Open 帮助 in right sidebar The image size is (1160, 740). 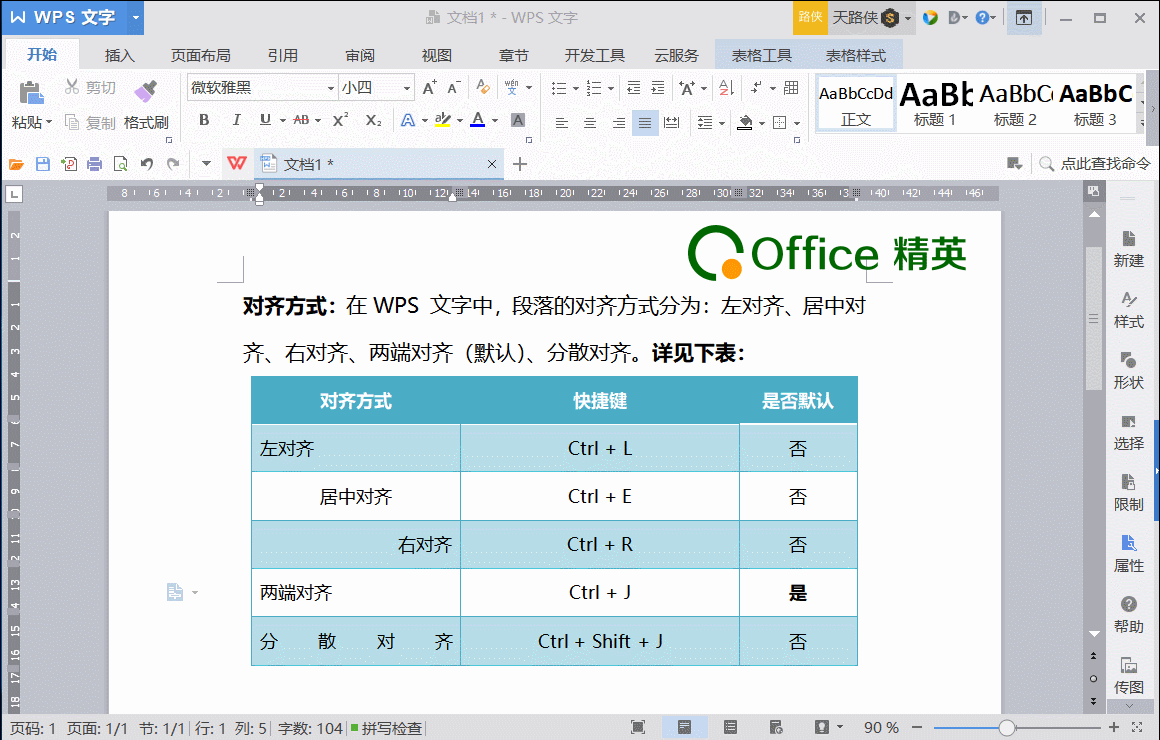coord(1128,615)
